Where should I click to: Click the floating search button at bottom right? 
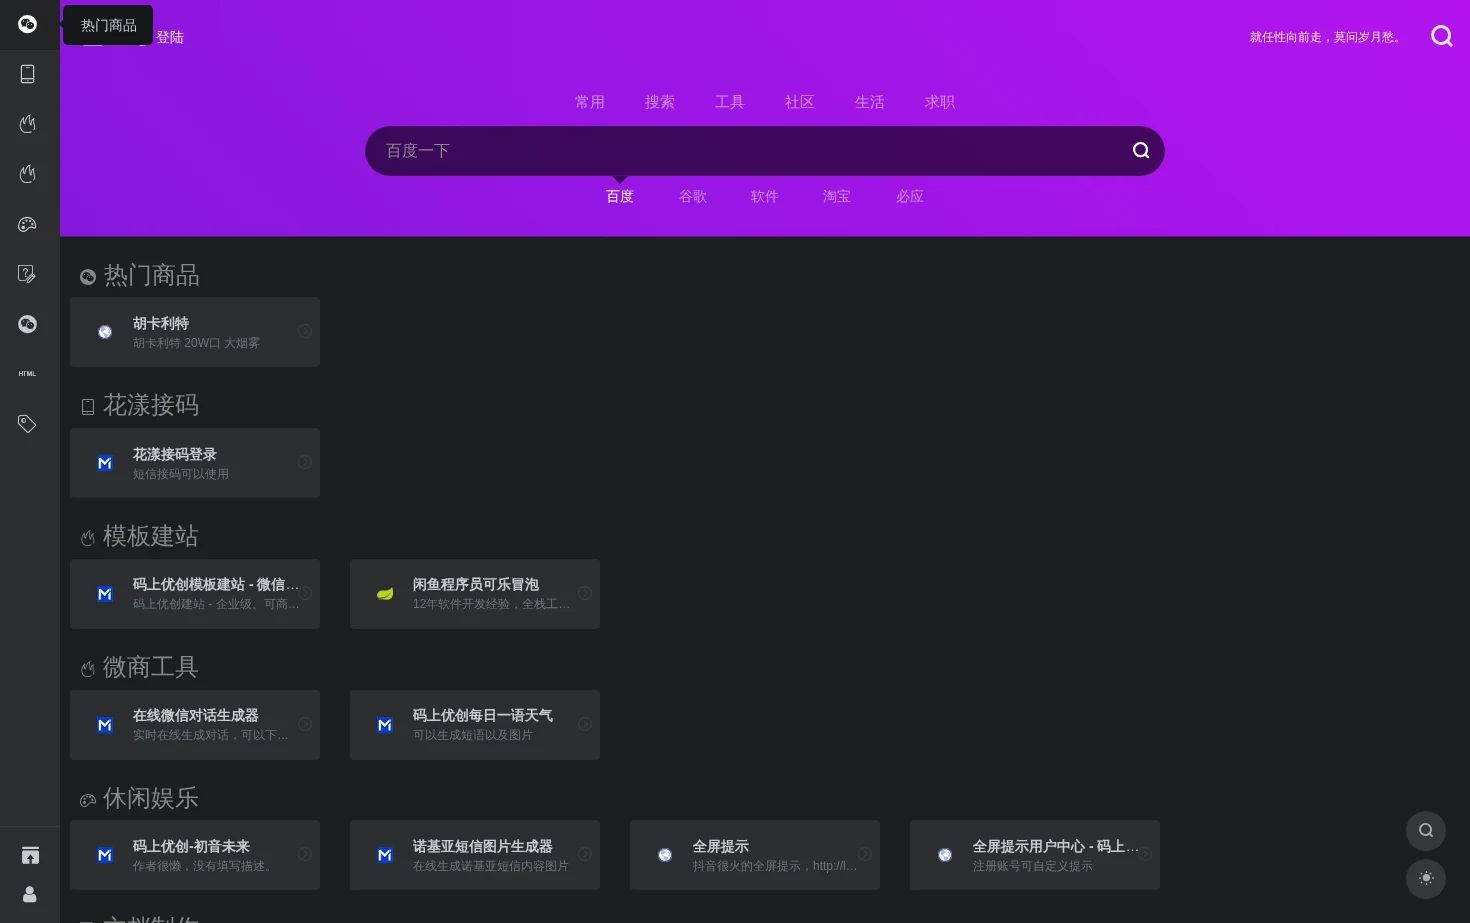pos(1426,830)
